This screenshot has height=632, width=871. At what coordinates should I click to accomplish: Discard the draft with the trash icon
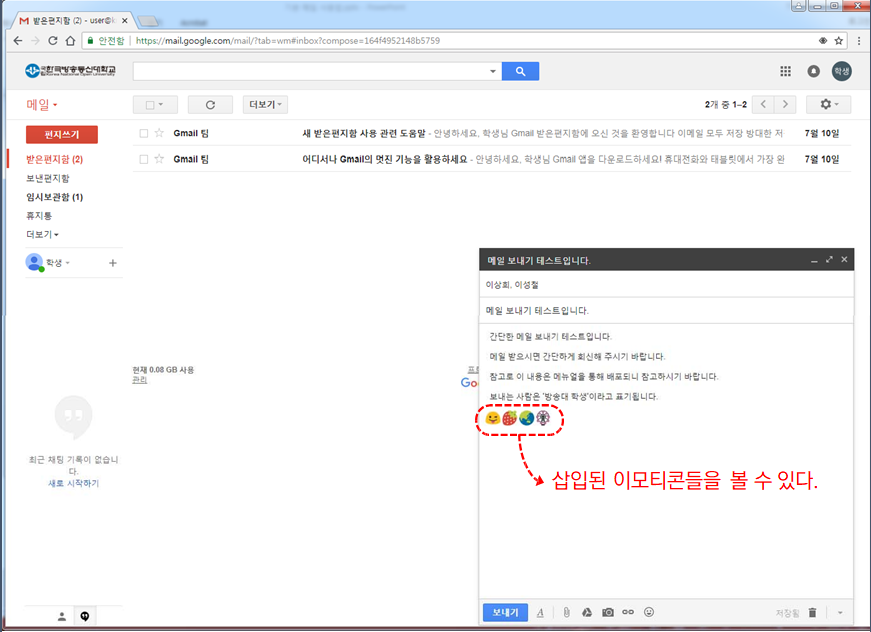812,613
